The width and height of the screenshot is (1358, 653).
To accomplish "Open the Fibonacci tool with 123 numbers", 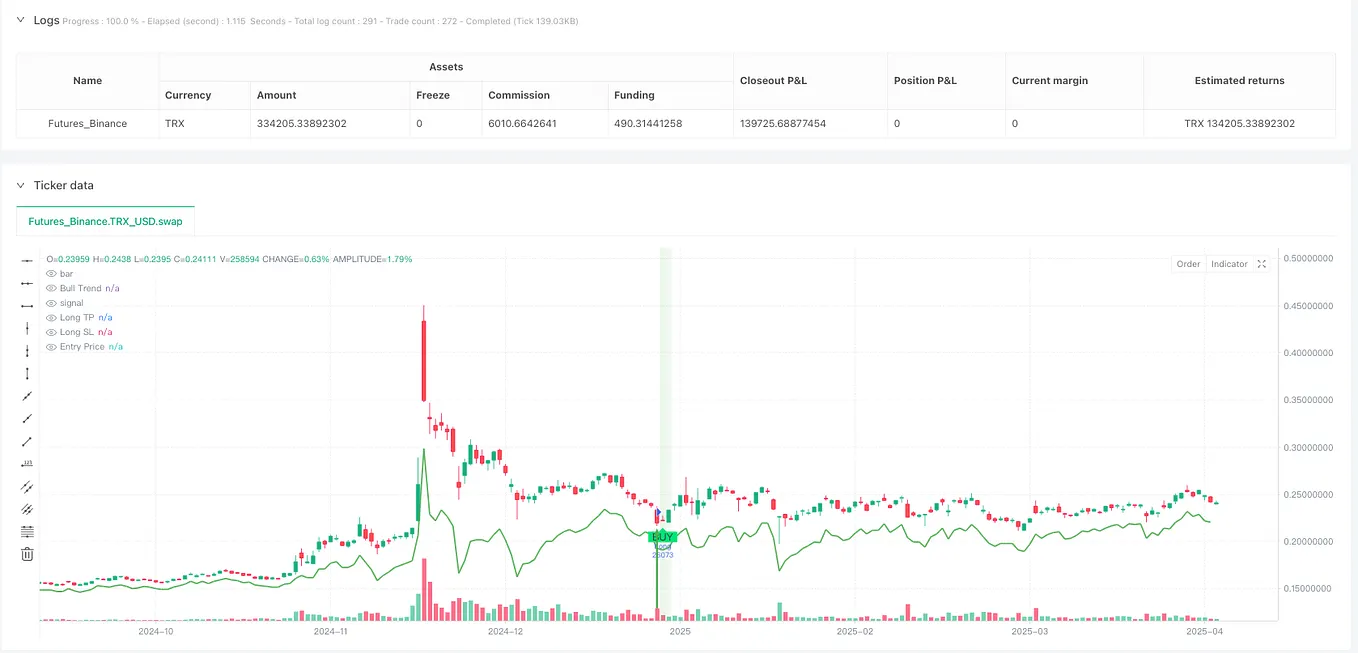I will [27, 464].
